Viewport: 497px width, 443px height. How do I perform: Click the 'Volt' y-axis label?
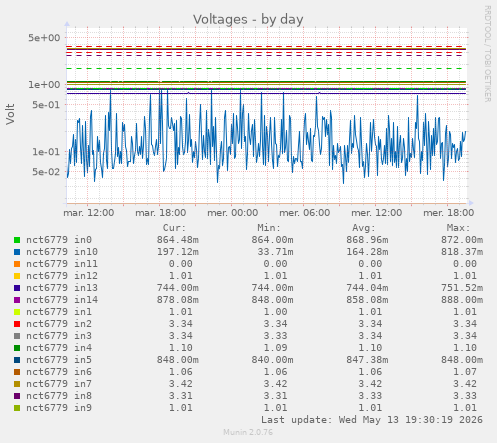pyautogui.click(x=10, y=114)
